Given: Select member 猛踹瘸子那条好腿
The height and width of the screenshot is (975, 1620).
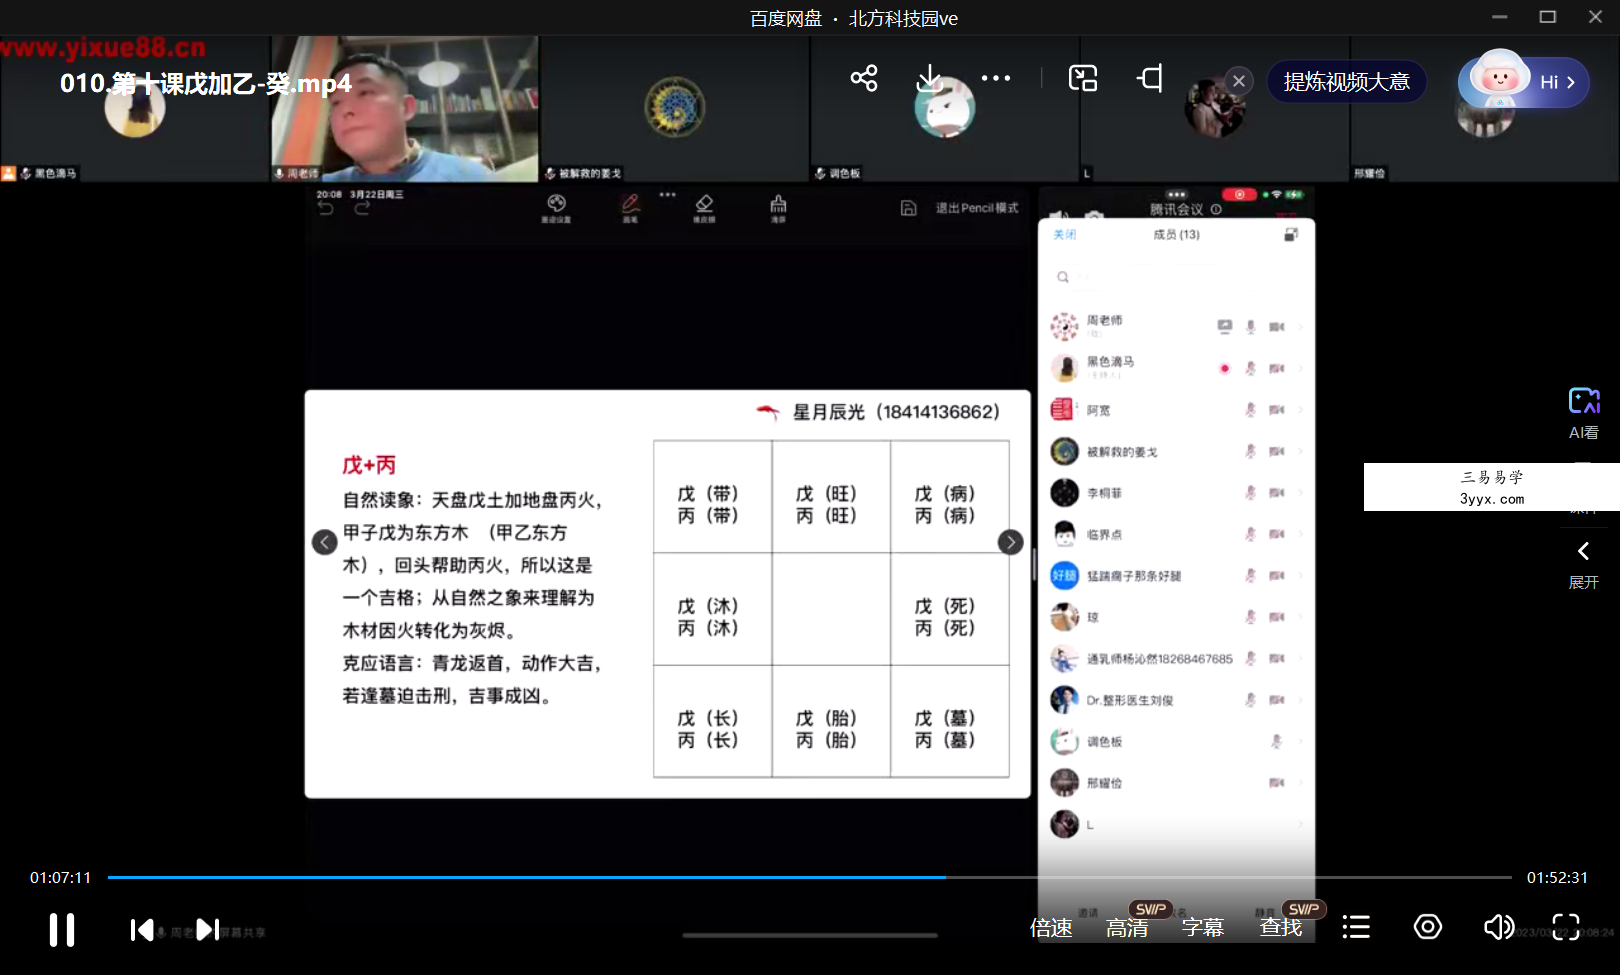Looking at the screenshot, I should pyautogui.click(x=1176, y=575).
